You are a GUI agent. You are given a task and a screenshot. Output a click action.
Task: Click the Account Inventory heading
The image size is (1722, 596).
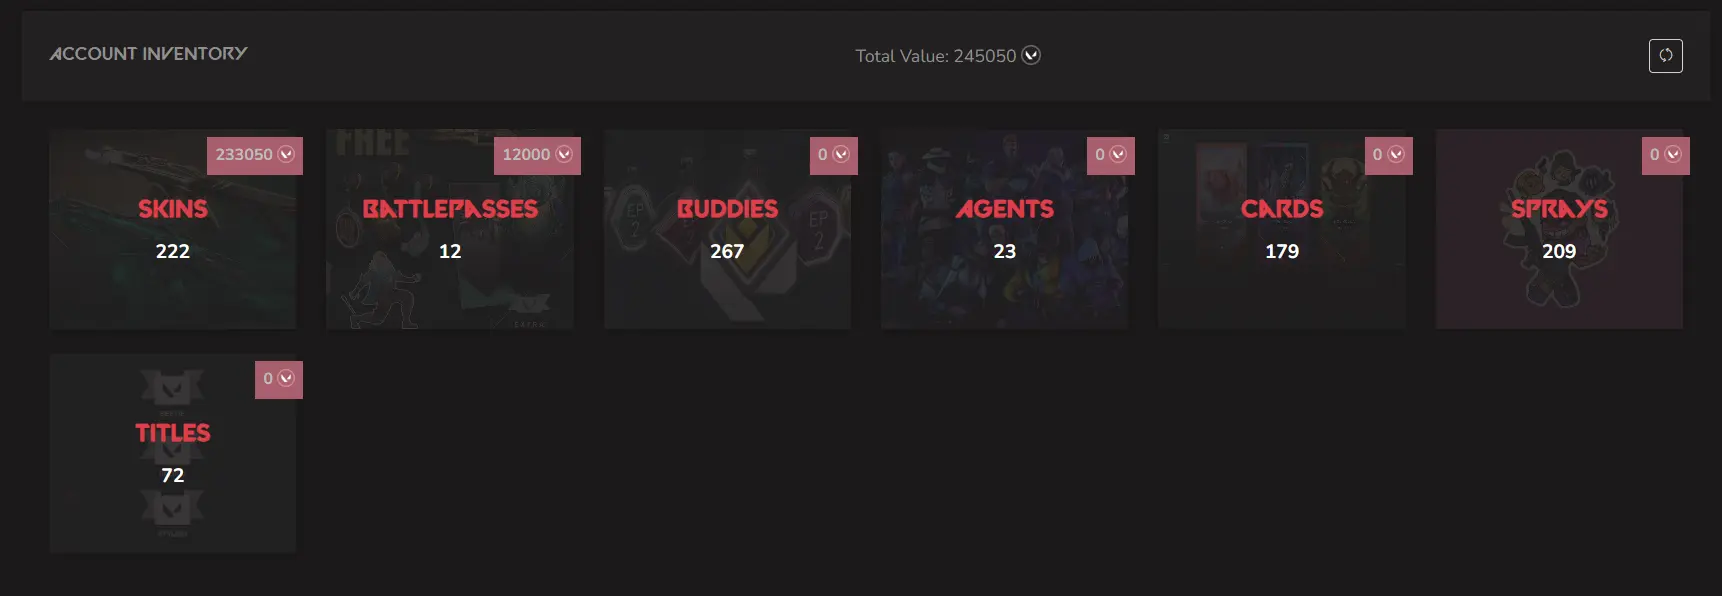pos(148,53)
